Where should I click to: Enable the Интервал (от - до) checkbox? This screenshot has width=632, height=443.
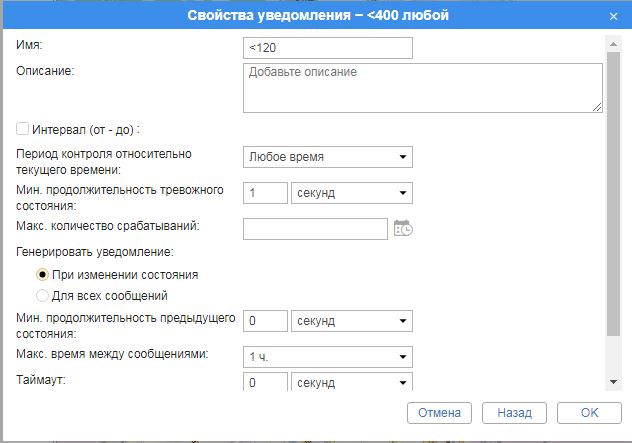coord(23,129)
